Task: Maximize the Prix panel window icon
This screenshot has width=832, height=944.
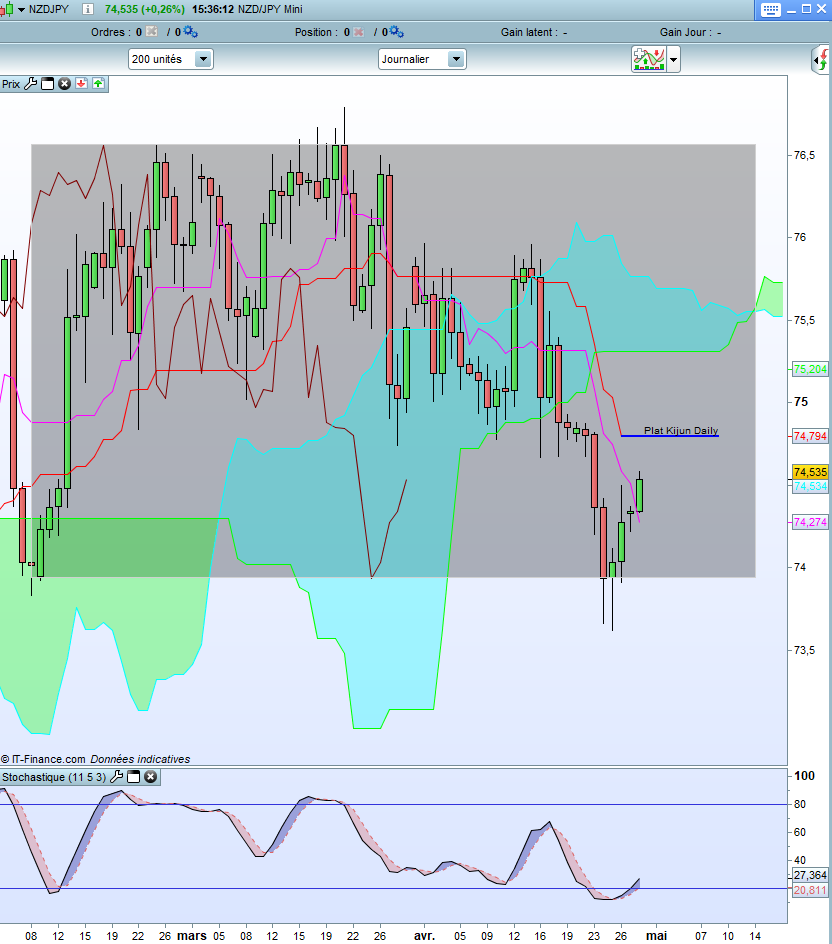Action: tap(48, 84)
